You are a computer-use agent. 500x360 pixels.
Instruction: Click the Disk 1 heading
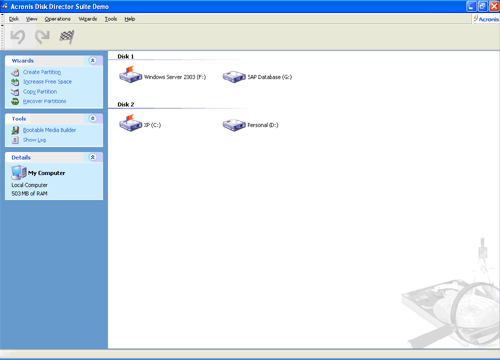pyautogui.click(x=126, y=56)
